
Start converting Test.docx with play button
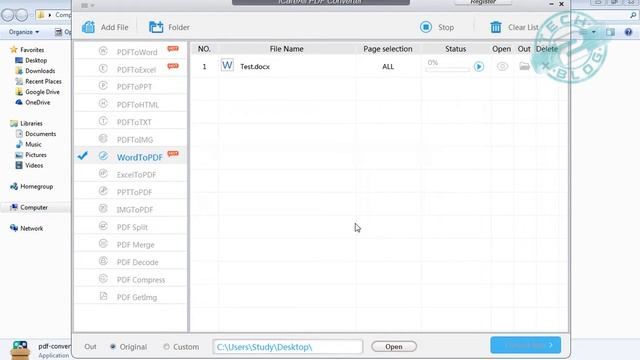coord(479,66)
